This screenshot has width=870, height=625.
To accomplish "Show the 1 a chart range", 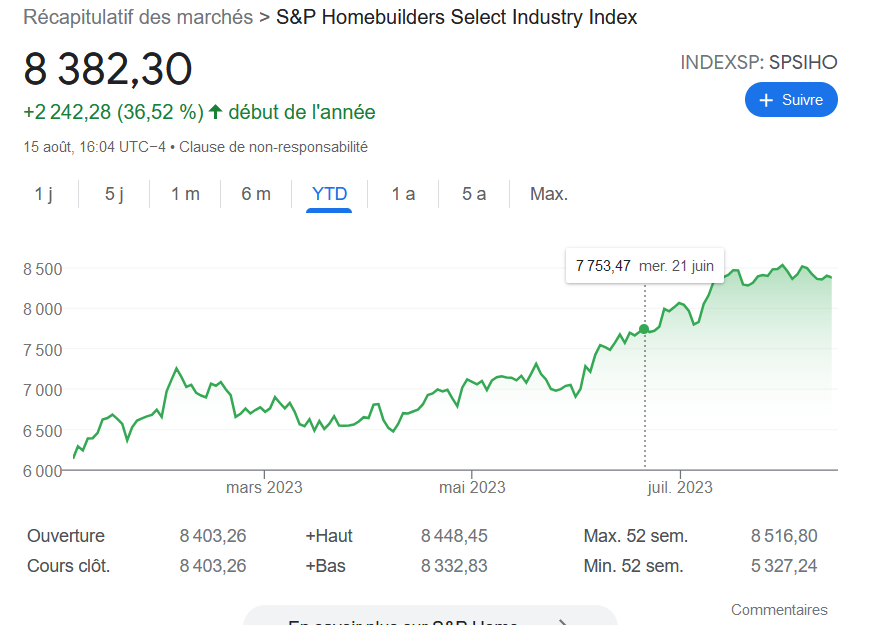I will tap(403, 194).
